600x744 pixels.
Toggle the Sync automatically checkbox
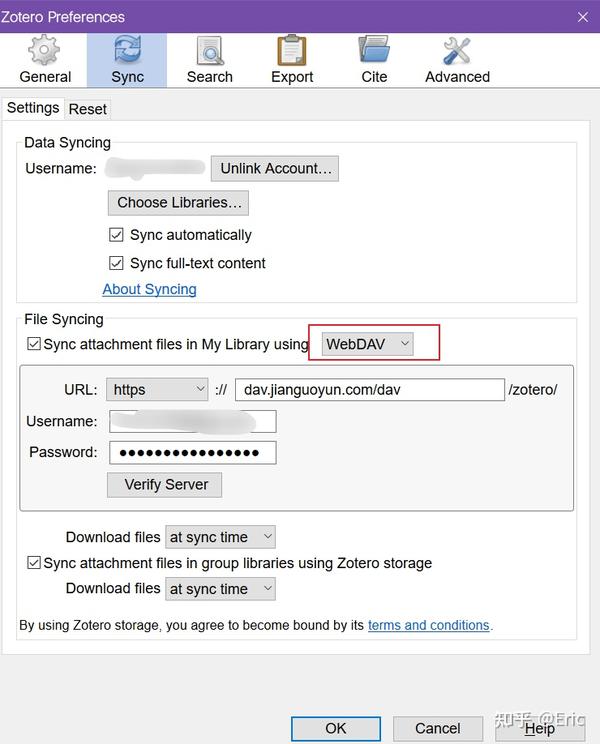[x=116, y=235]
